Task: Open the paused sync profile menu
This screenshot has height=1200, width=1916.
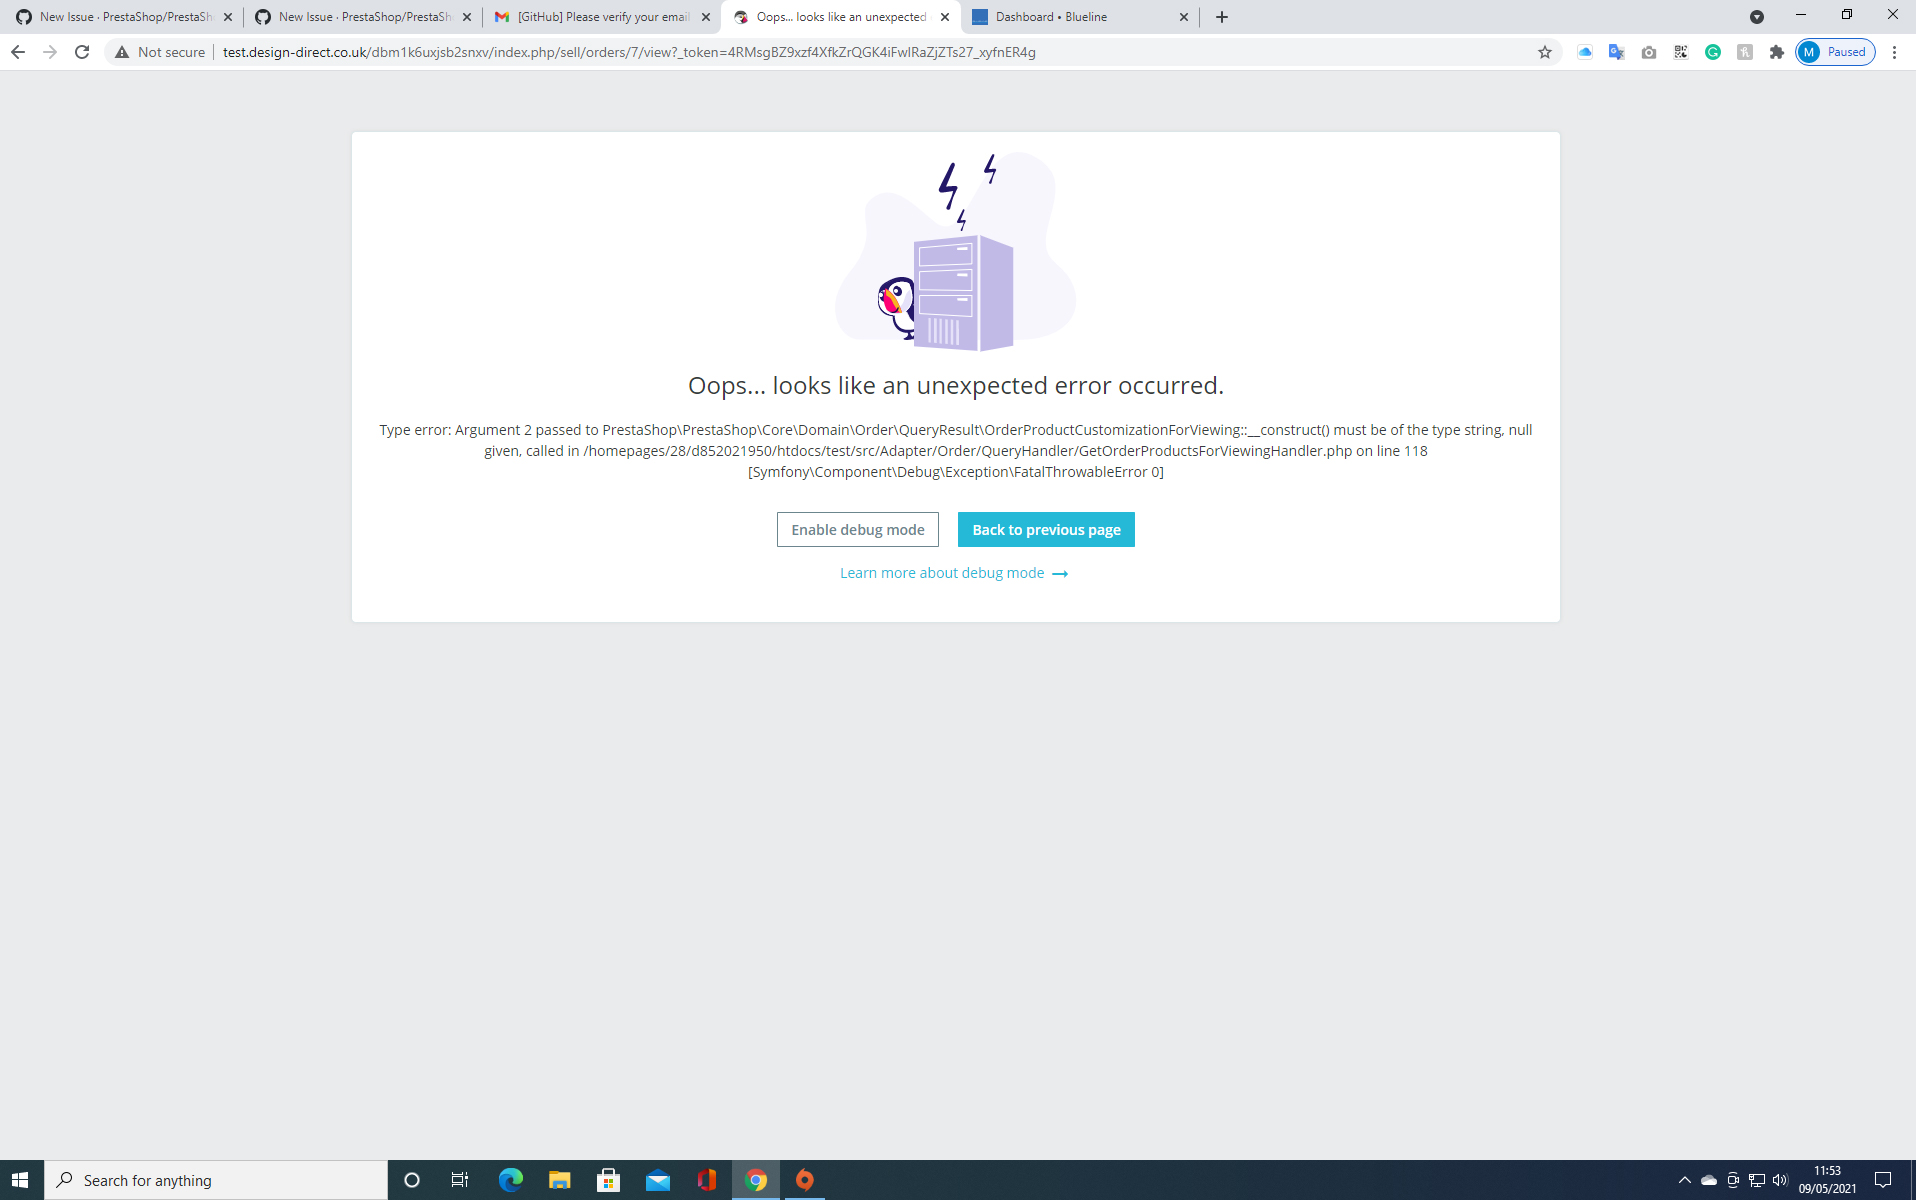Action: 1835,52
